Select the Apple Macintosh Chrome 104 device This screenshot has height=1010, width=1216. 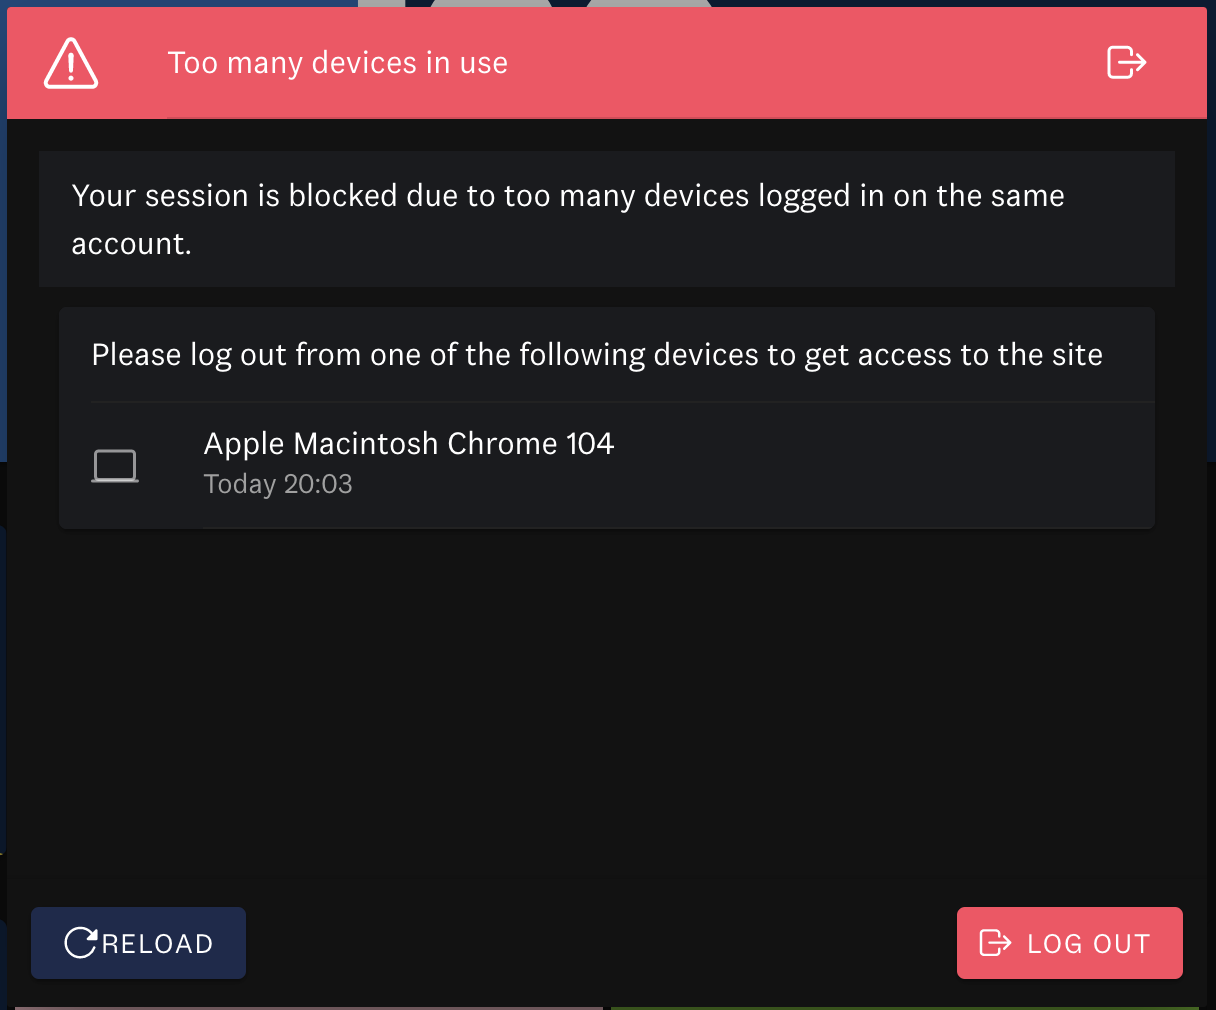coord(408,443)
